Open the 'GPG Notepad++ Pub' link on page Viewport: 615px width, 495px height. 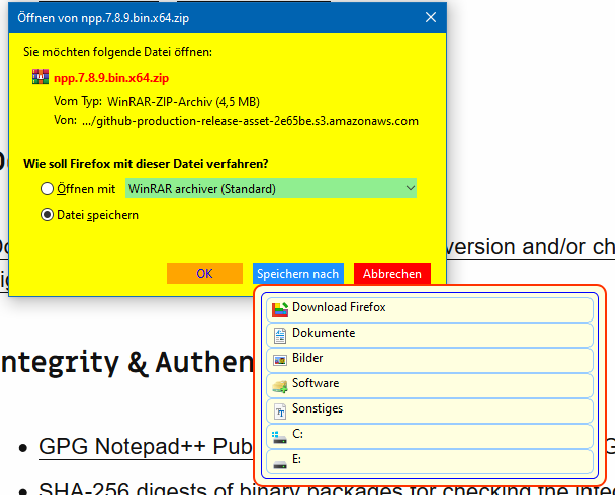(x=146, y=446)
